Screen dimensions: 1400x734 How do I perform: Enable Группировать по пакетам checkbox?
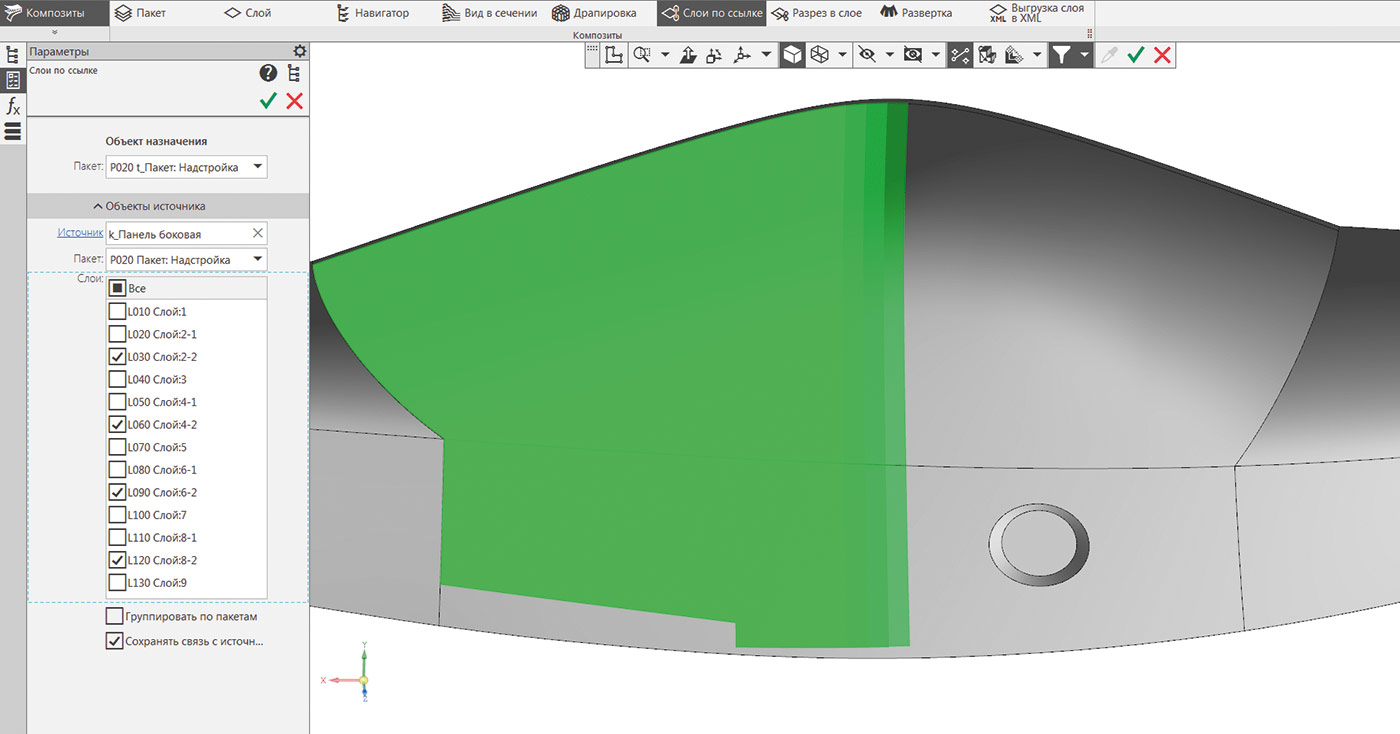114,617
